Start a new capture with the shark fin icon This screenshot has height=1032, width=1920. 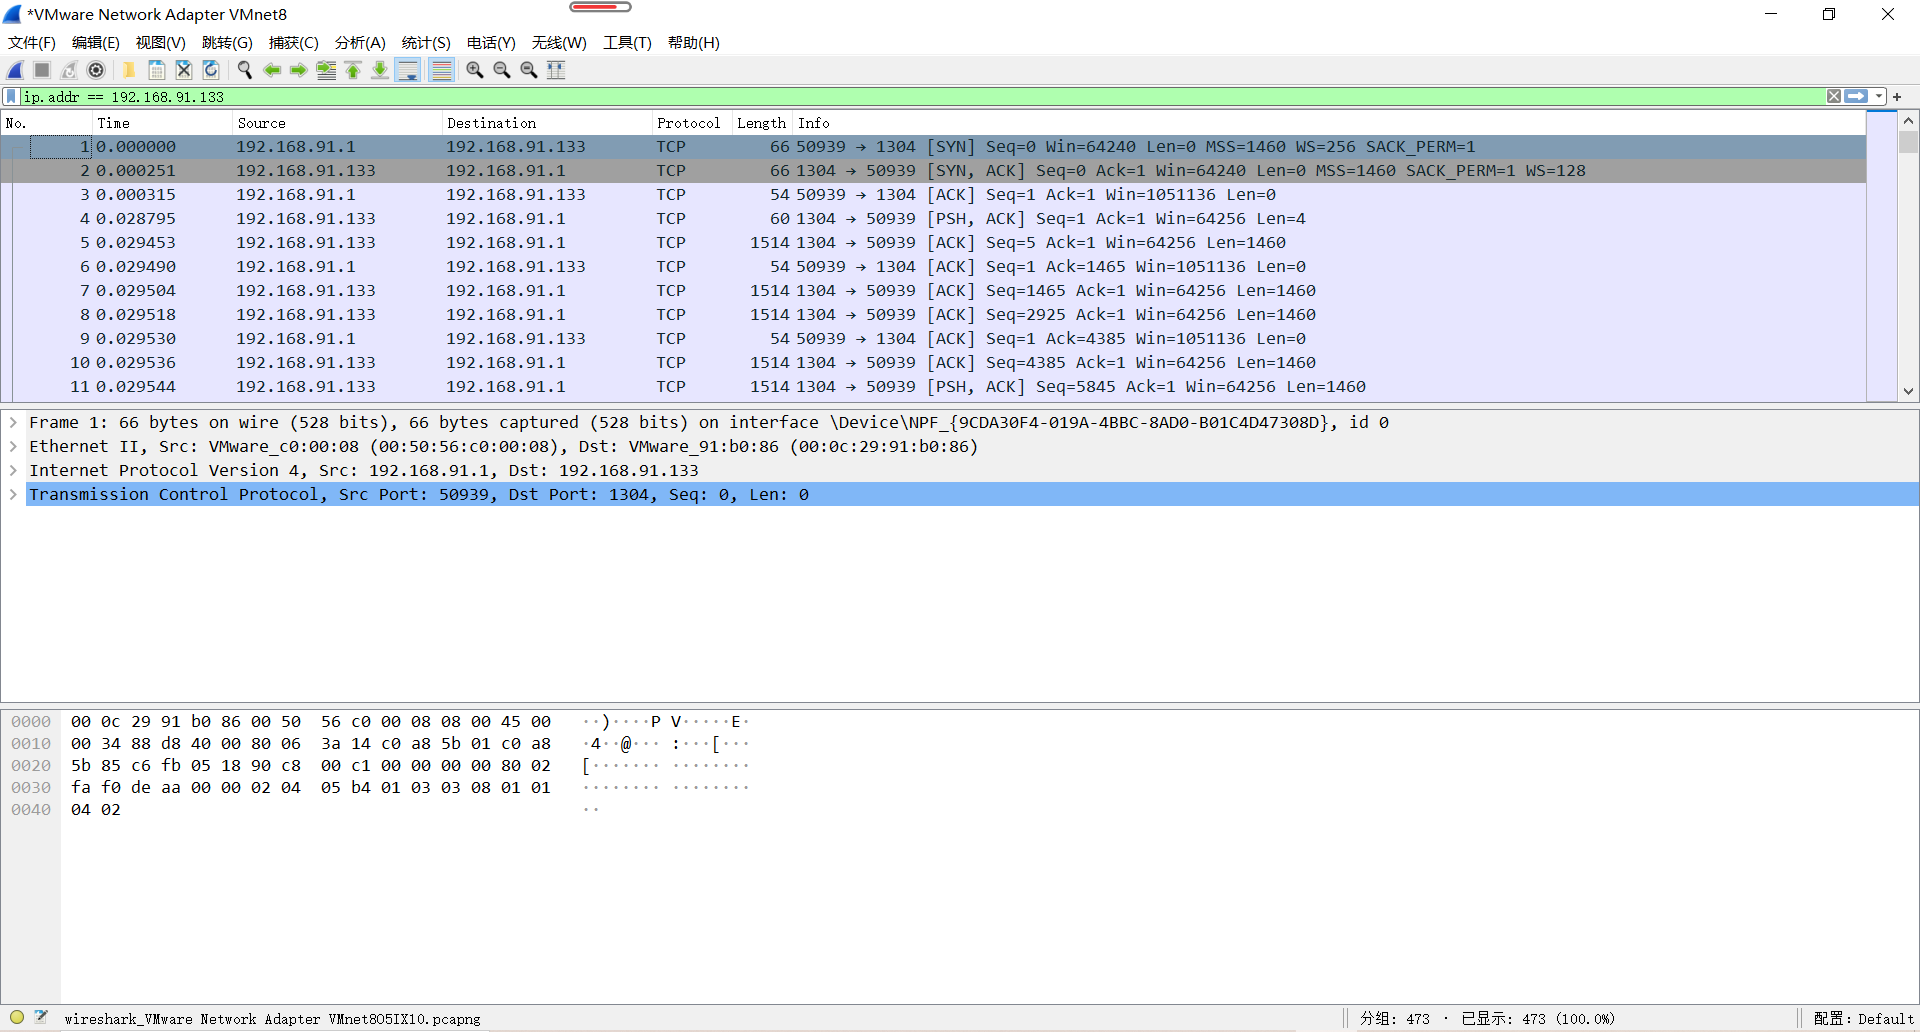point(15,70)
